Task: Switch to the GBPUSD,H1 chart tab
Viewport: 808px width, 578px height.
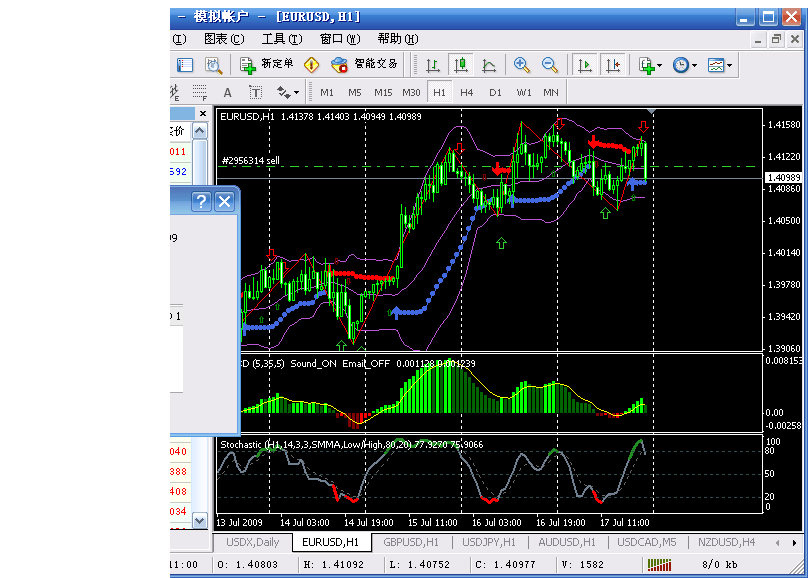Action: pyautogui.click(x=411, y=542)
